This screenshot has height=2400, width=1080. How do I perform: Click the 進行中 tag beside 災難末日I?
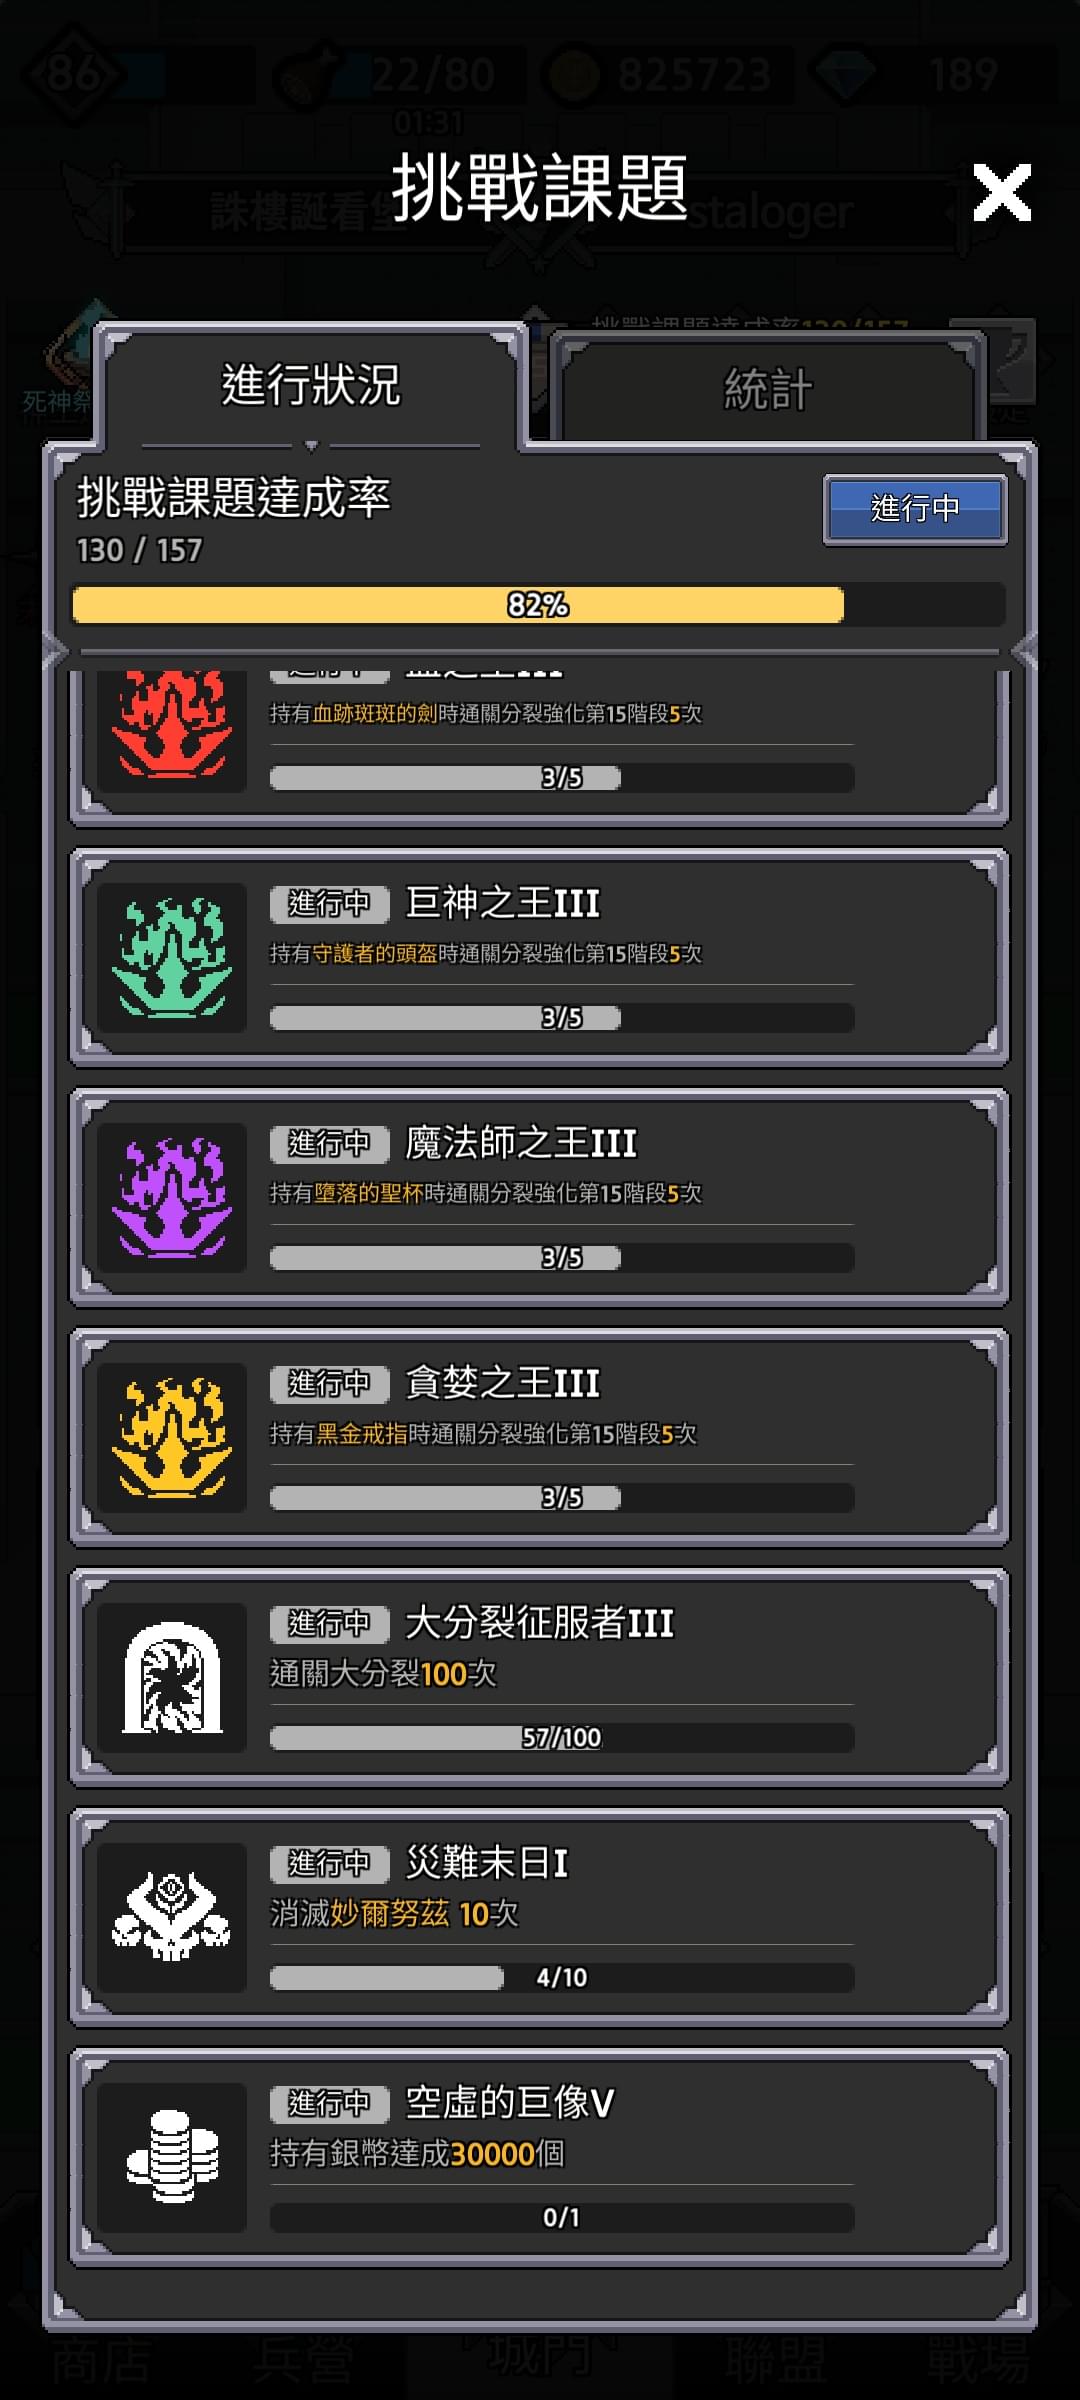tap(329, 1863)
